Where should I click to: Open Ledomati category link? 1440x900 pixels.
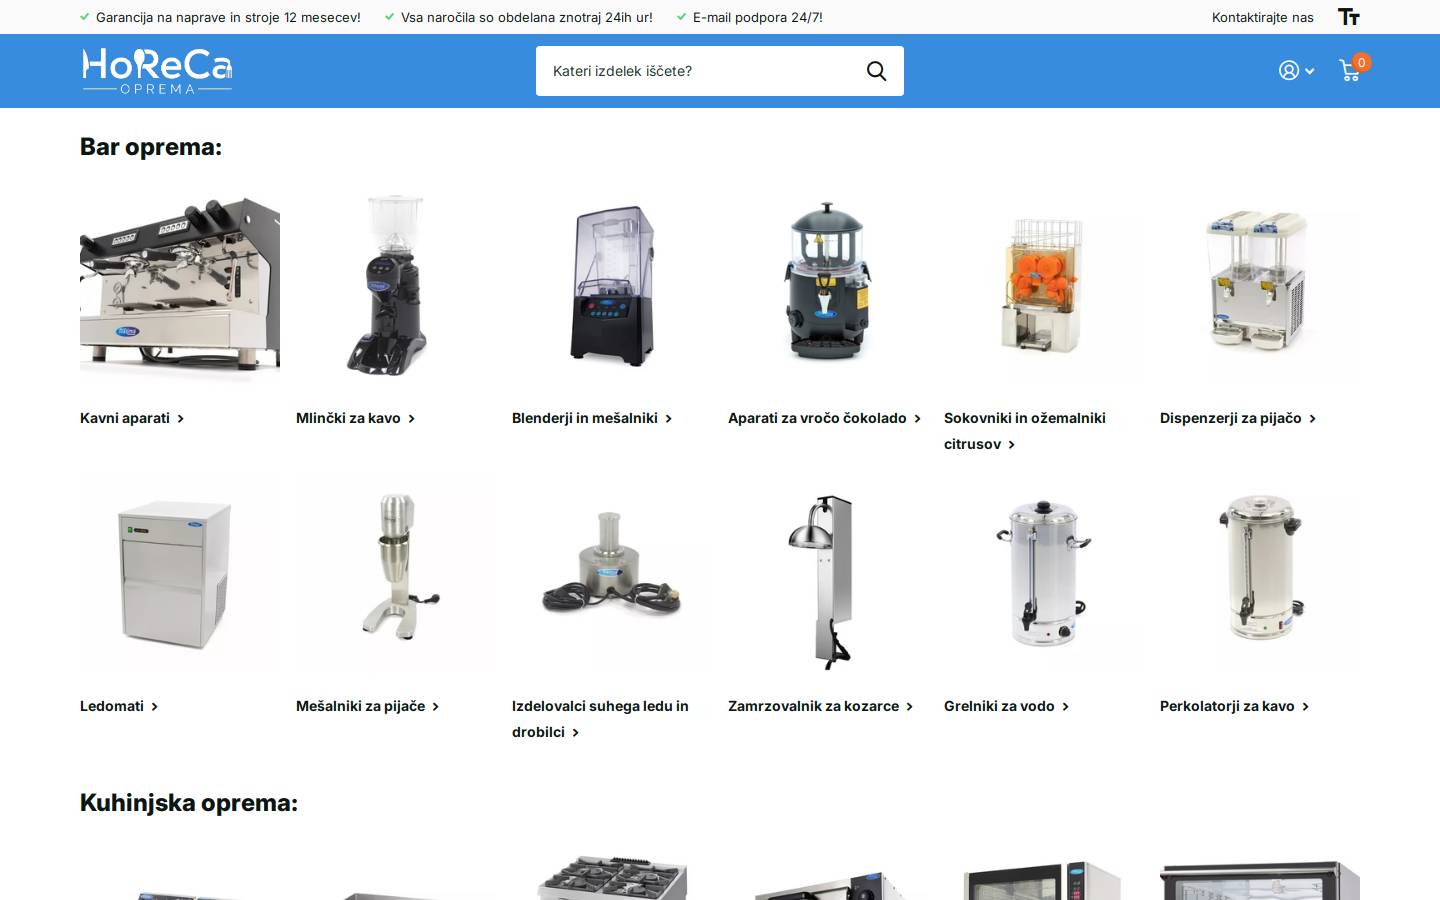pyautogui.click(x=119, y=706)
